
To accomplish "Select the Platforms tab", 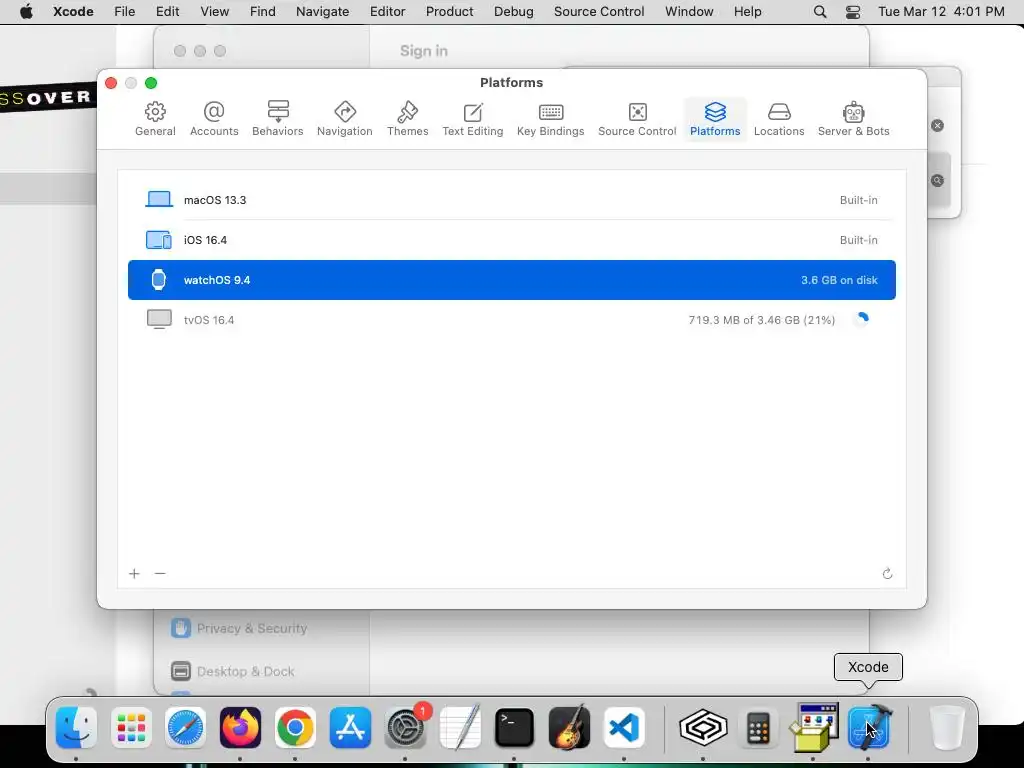I will 715,119.
